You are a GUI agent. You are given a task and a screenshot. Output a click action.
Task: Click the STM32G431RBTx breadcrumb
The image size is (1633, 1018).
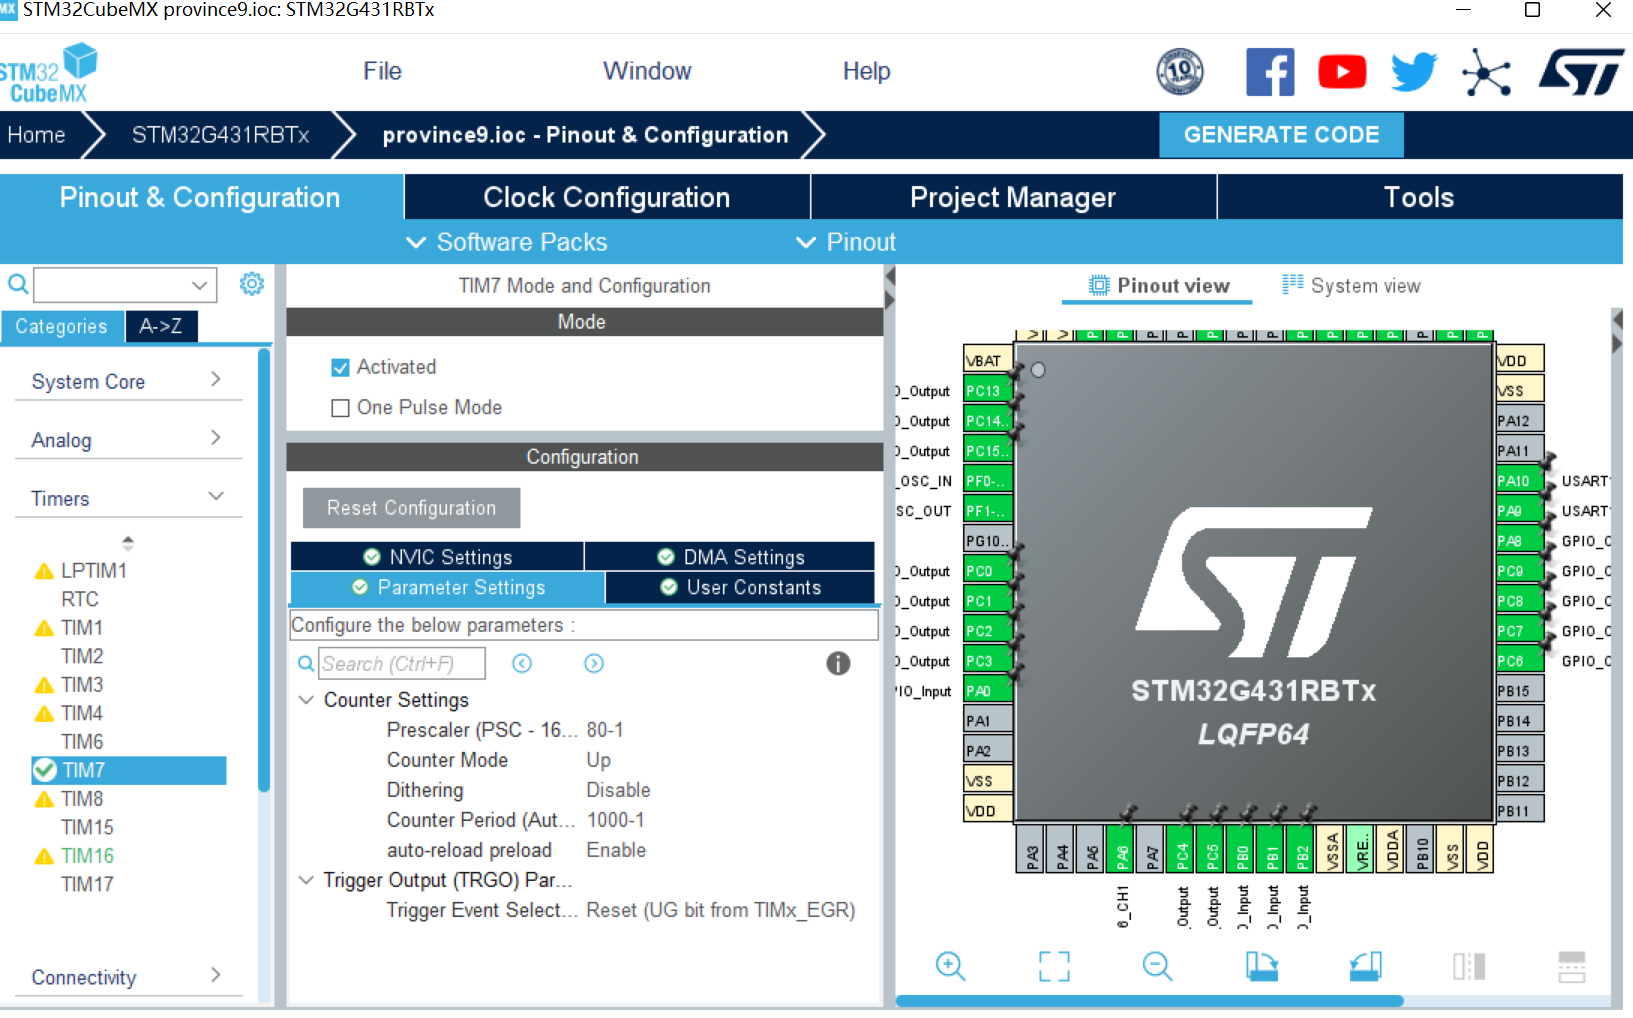tap(221, 135)
